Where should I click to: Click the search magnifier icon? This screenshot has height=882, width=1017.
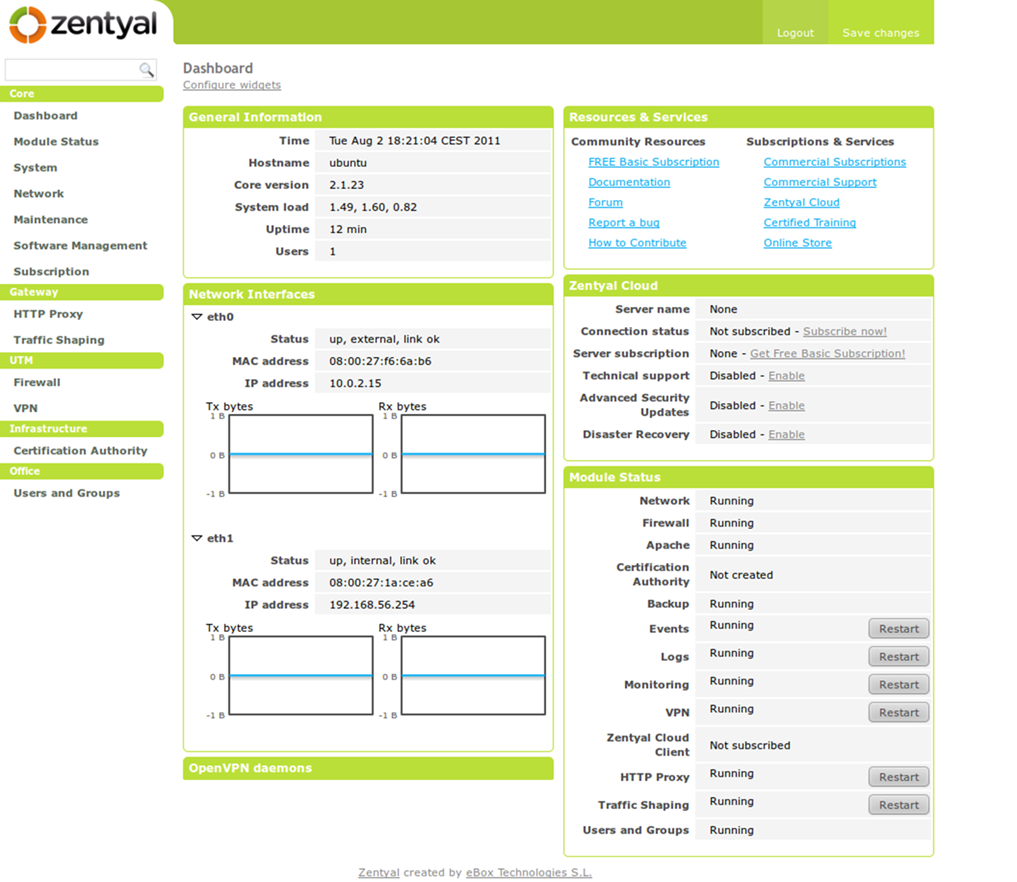[x=147, y=70]
